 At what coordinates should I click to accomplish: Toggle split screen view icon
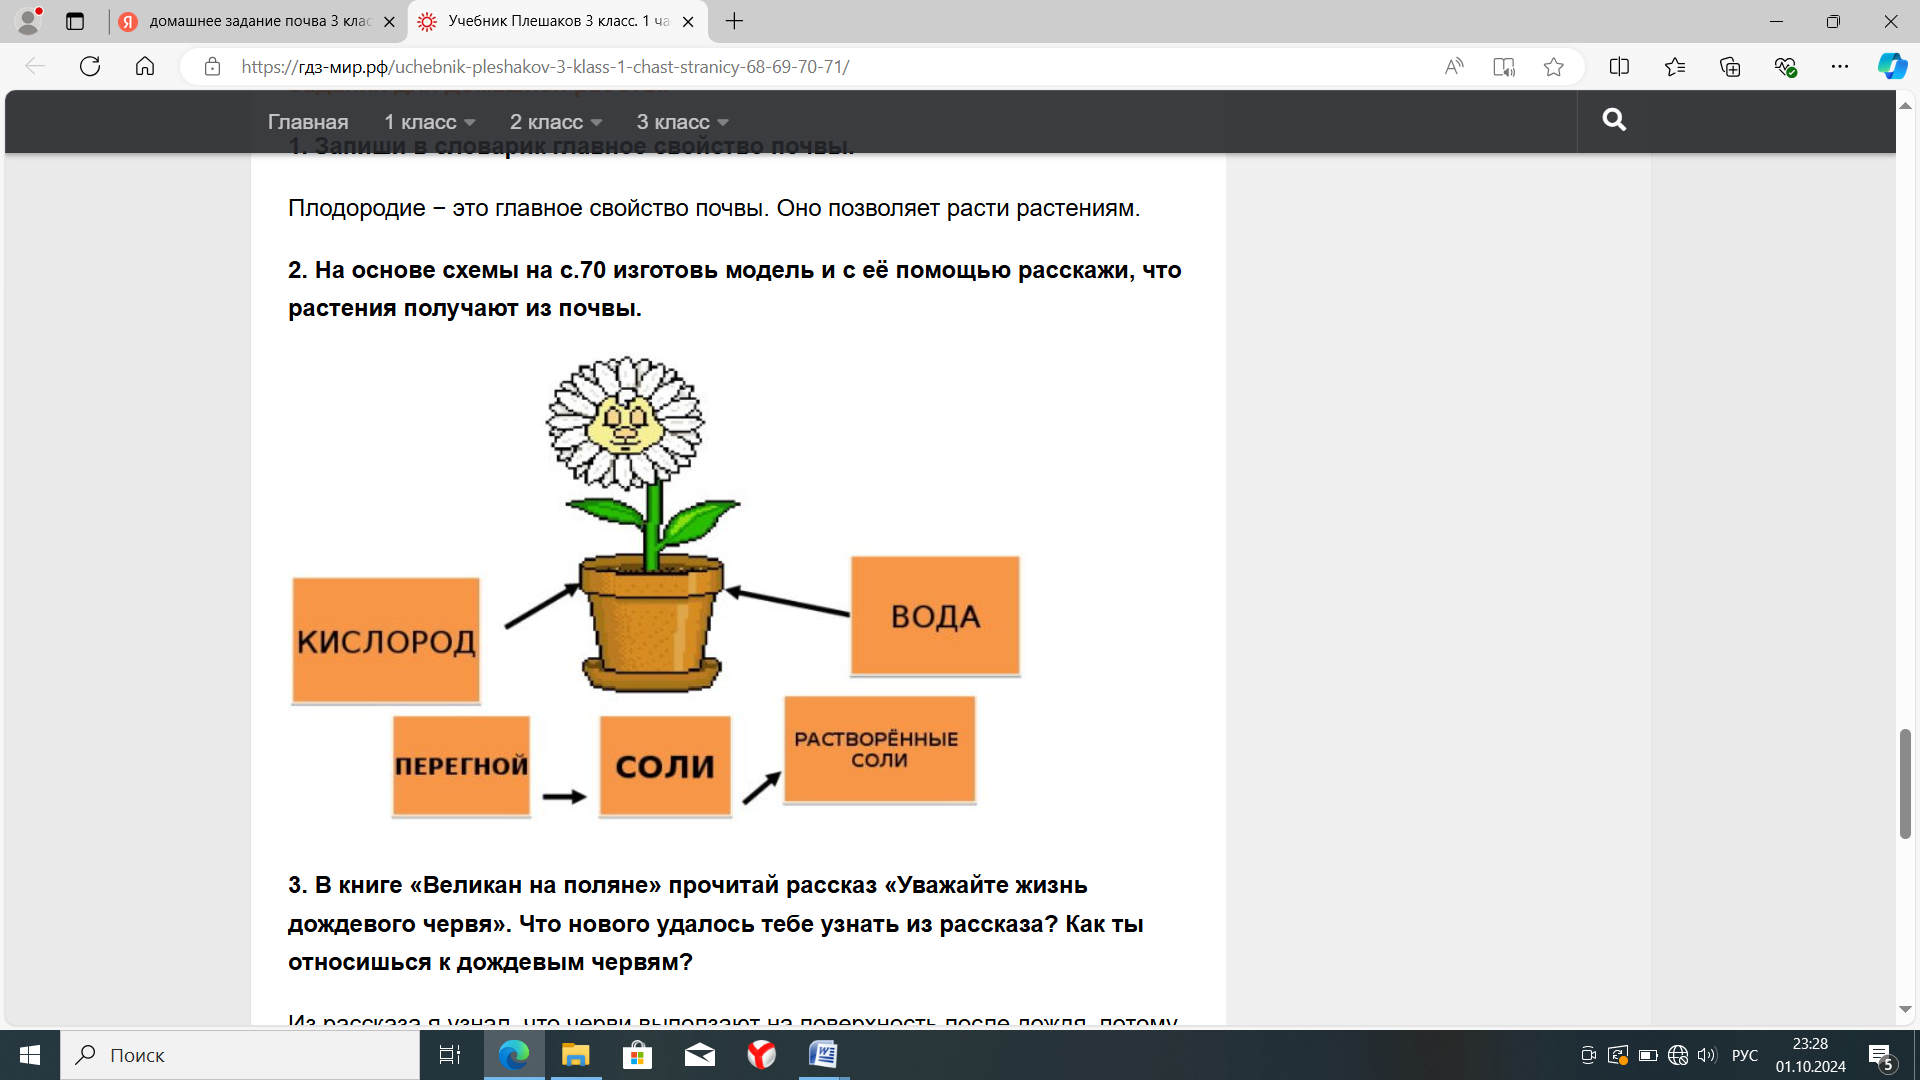[1619, 67]
